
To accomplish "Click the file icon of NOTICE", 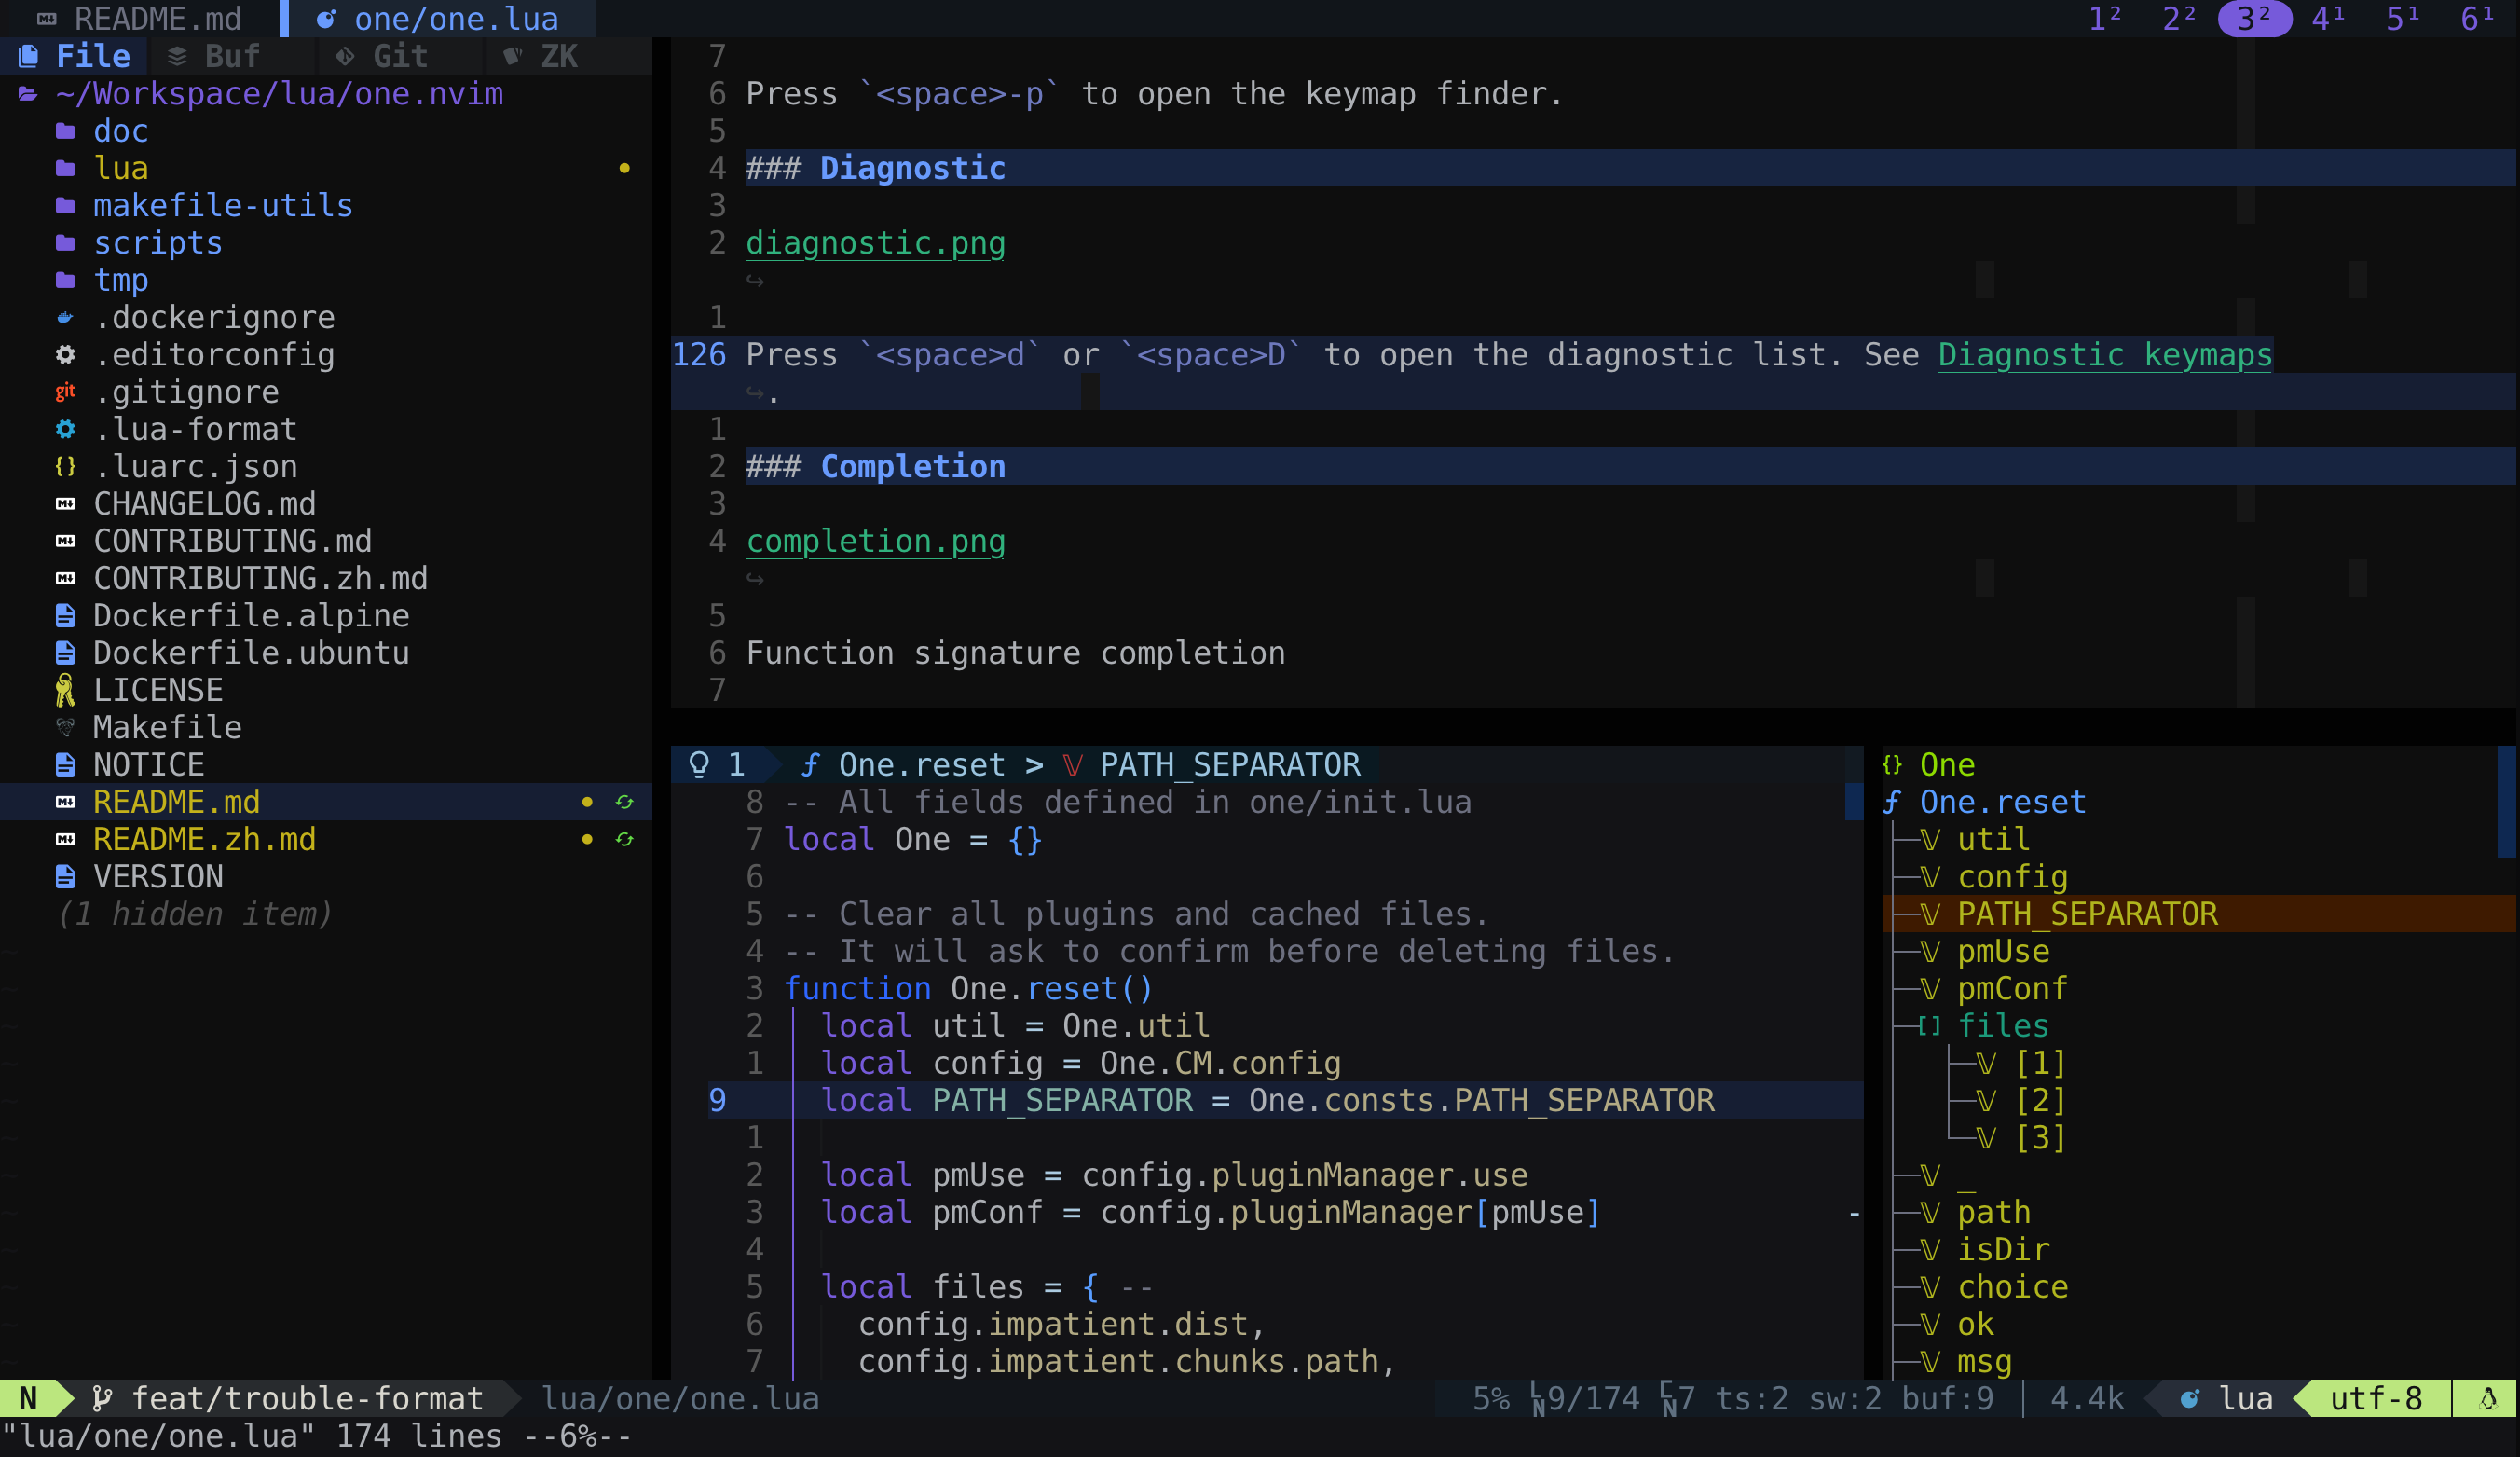I will pyautogui.click(x=65, y=765).
